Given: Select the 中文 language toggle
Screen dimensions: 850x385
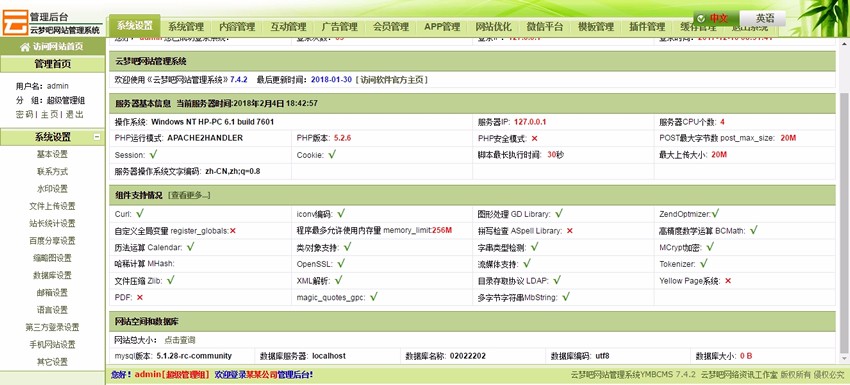Looking at the screenshot, I should [x=715, y=18].
